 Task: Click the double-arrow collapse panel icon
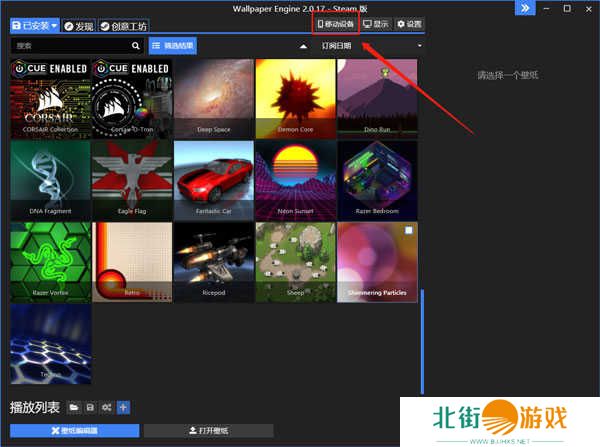pos(523,8)
